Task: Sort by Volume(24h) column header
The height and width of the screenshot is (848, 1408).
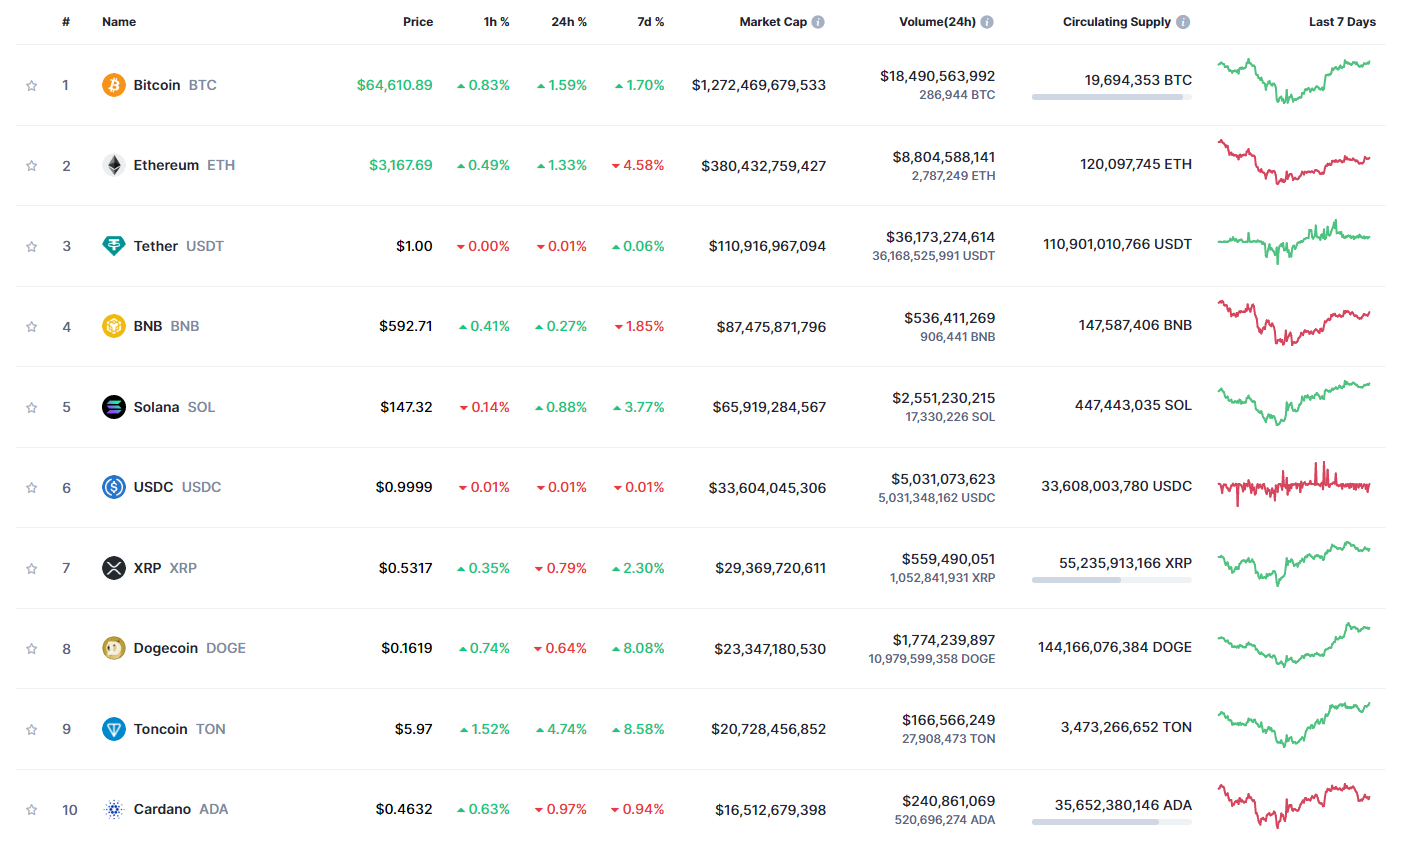Action: click(x=937, y=22)
